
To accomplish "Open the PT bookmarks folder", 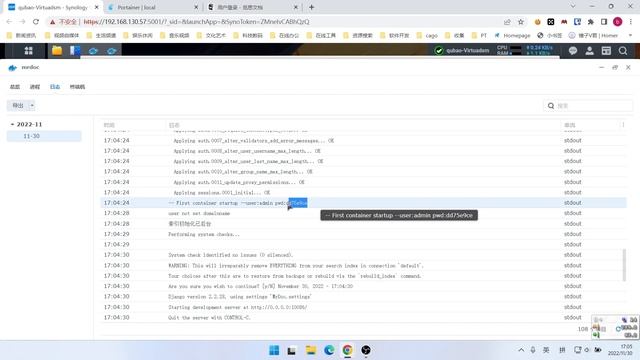I will coord(480,36).
